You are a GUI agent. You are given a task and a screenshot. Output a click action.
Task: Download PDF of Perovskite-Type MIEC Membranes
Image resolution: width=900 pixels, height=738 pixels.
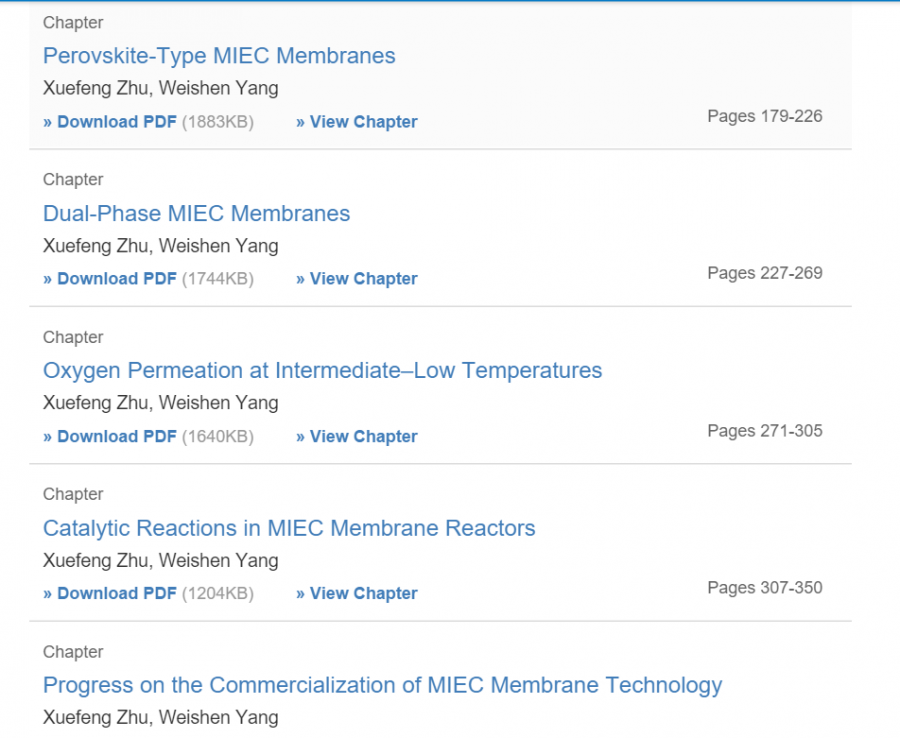click(110, 122)
